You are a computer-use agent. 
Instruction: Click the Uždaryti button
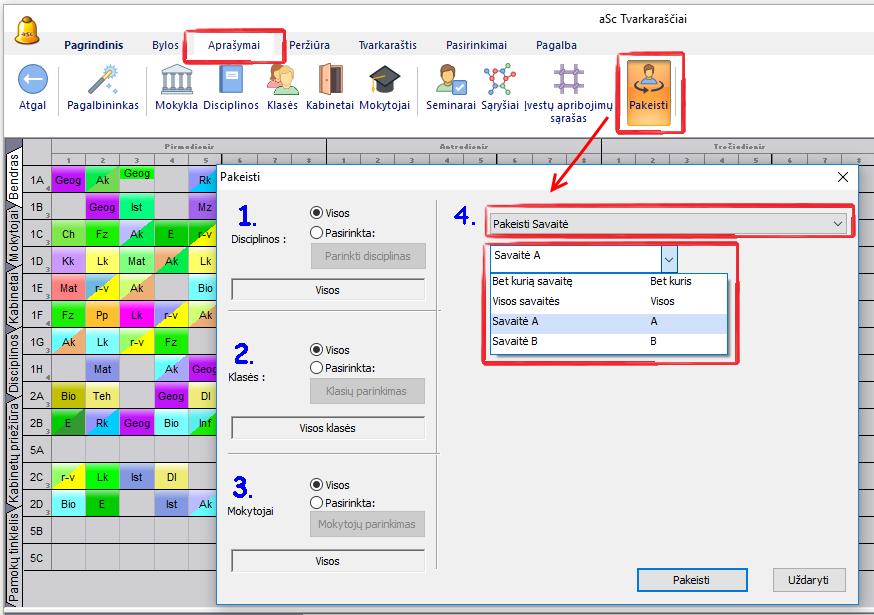[x=809, y=580]
